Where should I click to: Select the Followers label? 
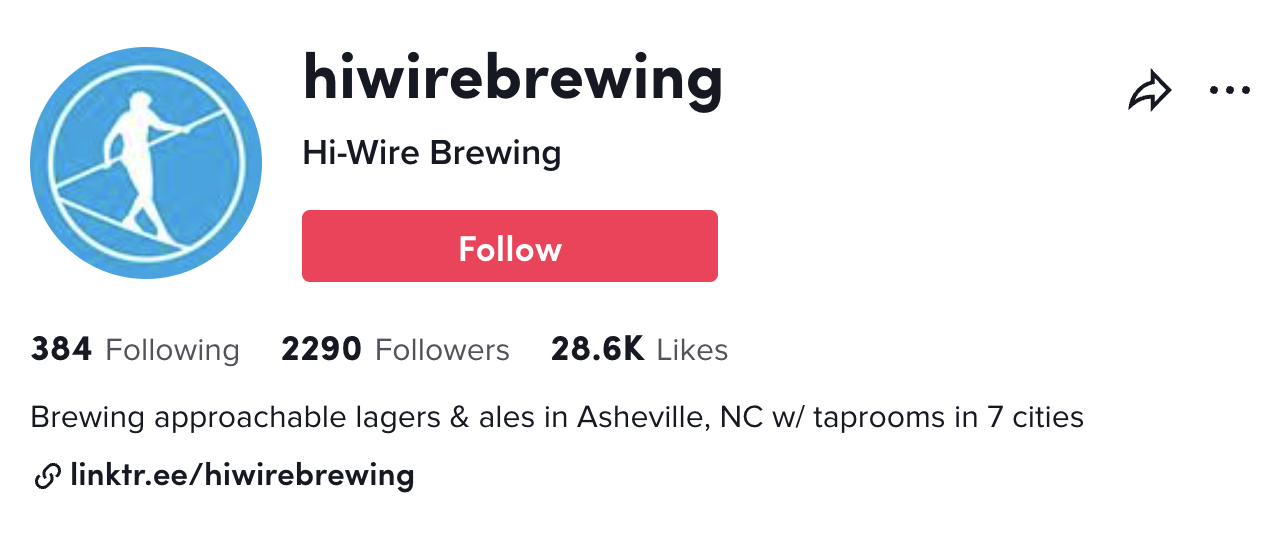[442, 350]
